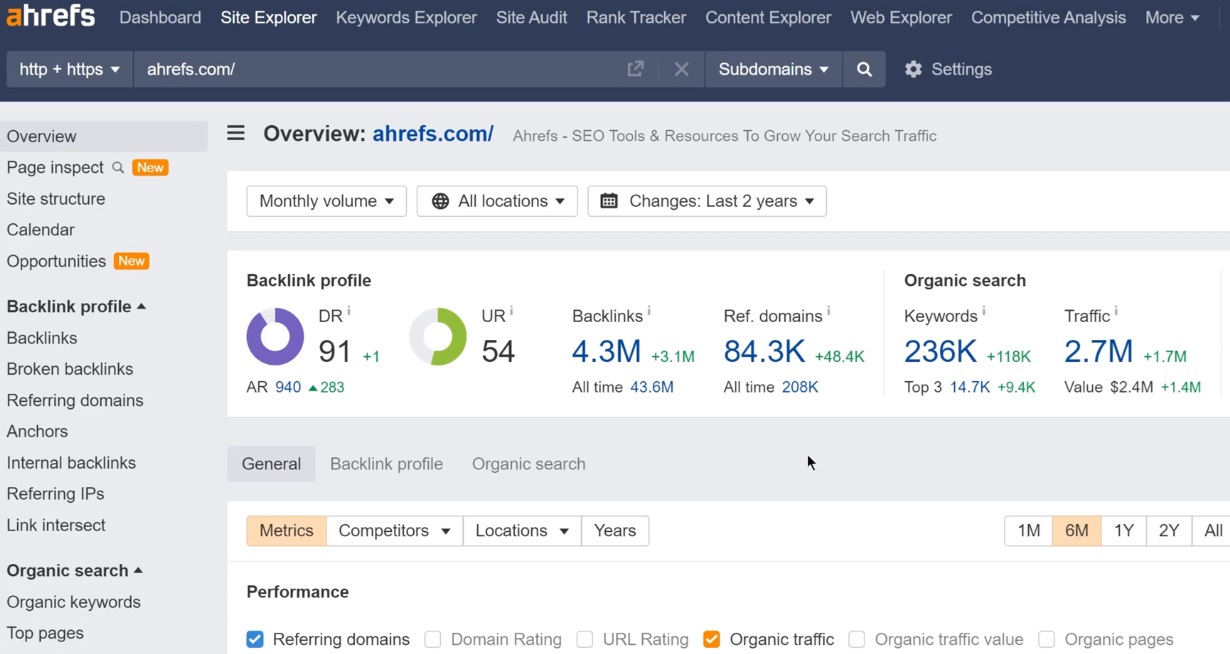Switch to the Backlink profile tab
1230x654 pixels.
(386, 464)
